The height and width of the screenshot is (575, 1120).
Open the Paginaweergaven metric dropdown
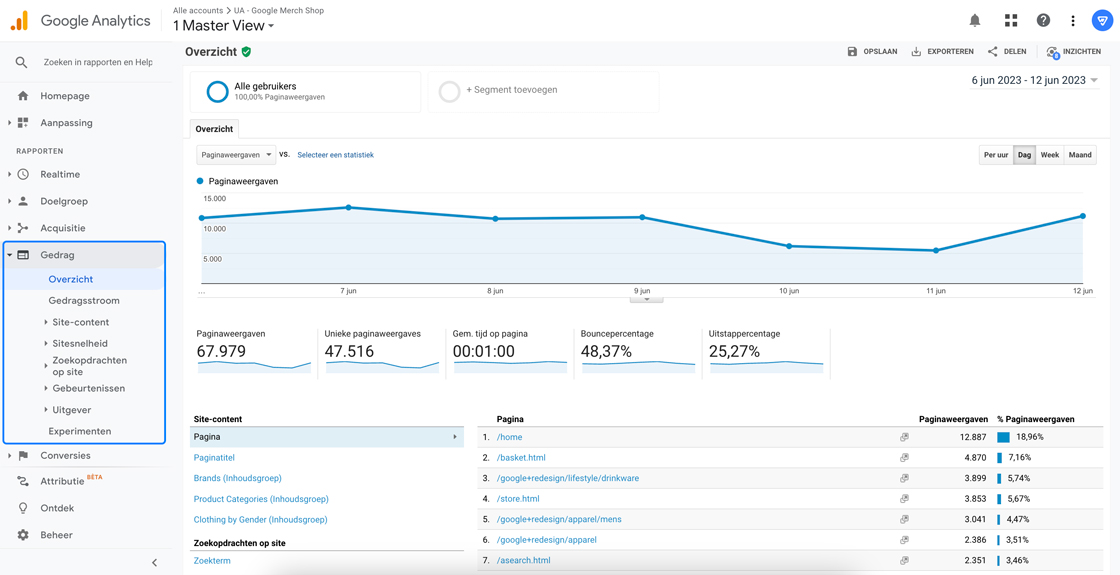pos(236,154)
